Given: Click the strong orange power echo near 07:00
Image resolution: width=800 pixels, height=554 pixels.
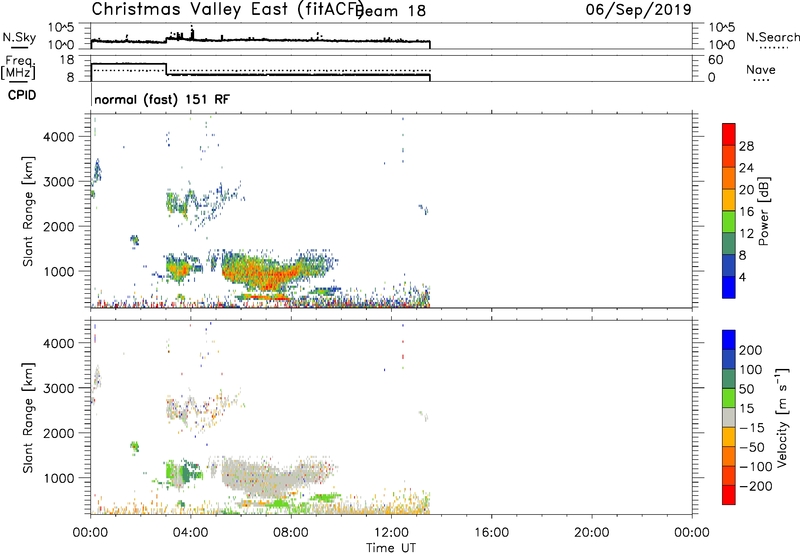Looking at the screenshot, I should coord(265,275).
